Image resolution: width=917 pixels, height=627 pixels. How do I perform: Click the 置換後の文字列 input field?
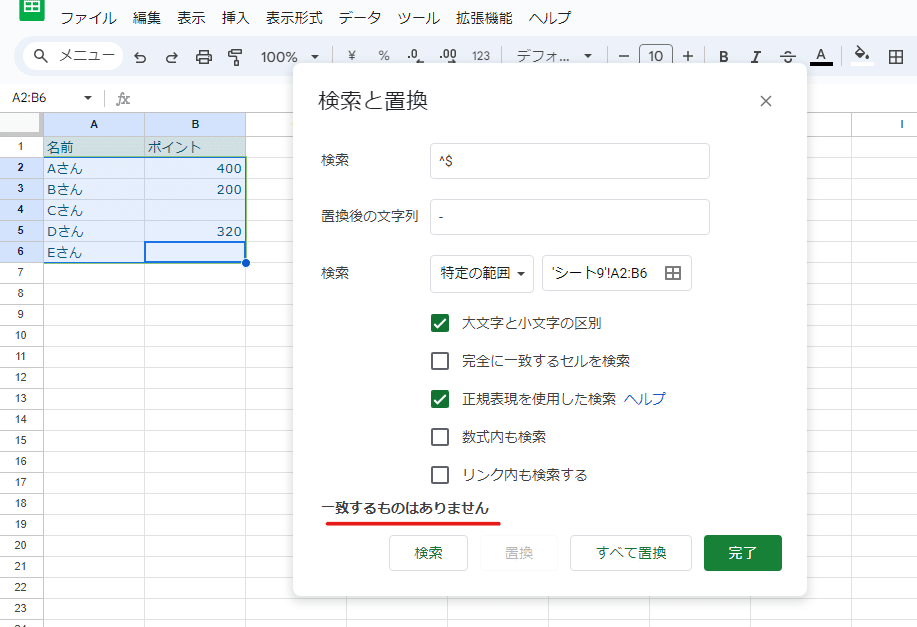point(570,217)
